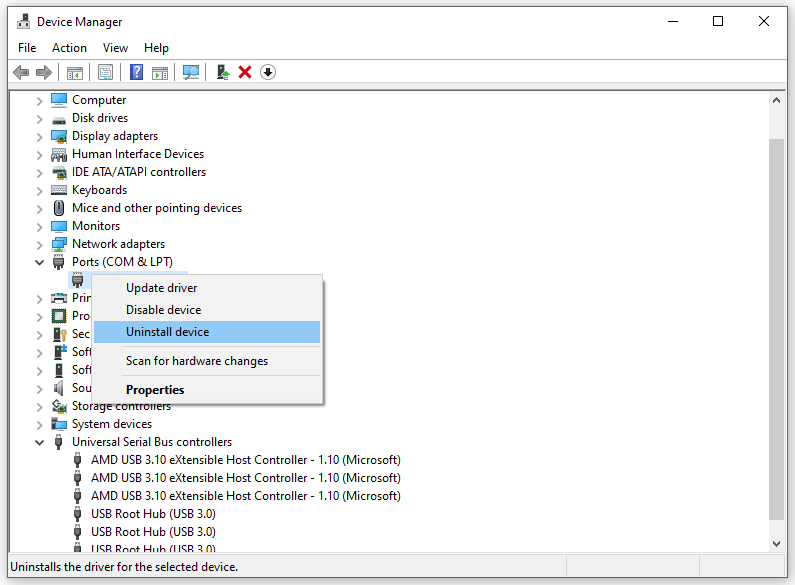Click the Forward arrow toolbar icon

44,72
